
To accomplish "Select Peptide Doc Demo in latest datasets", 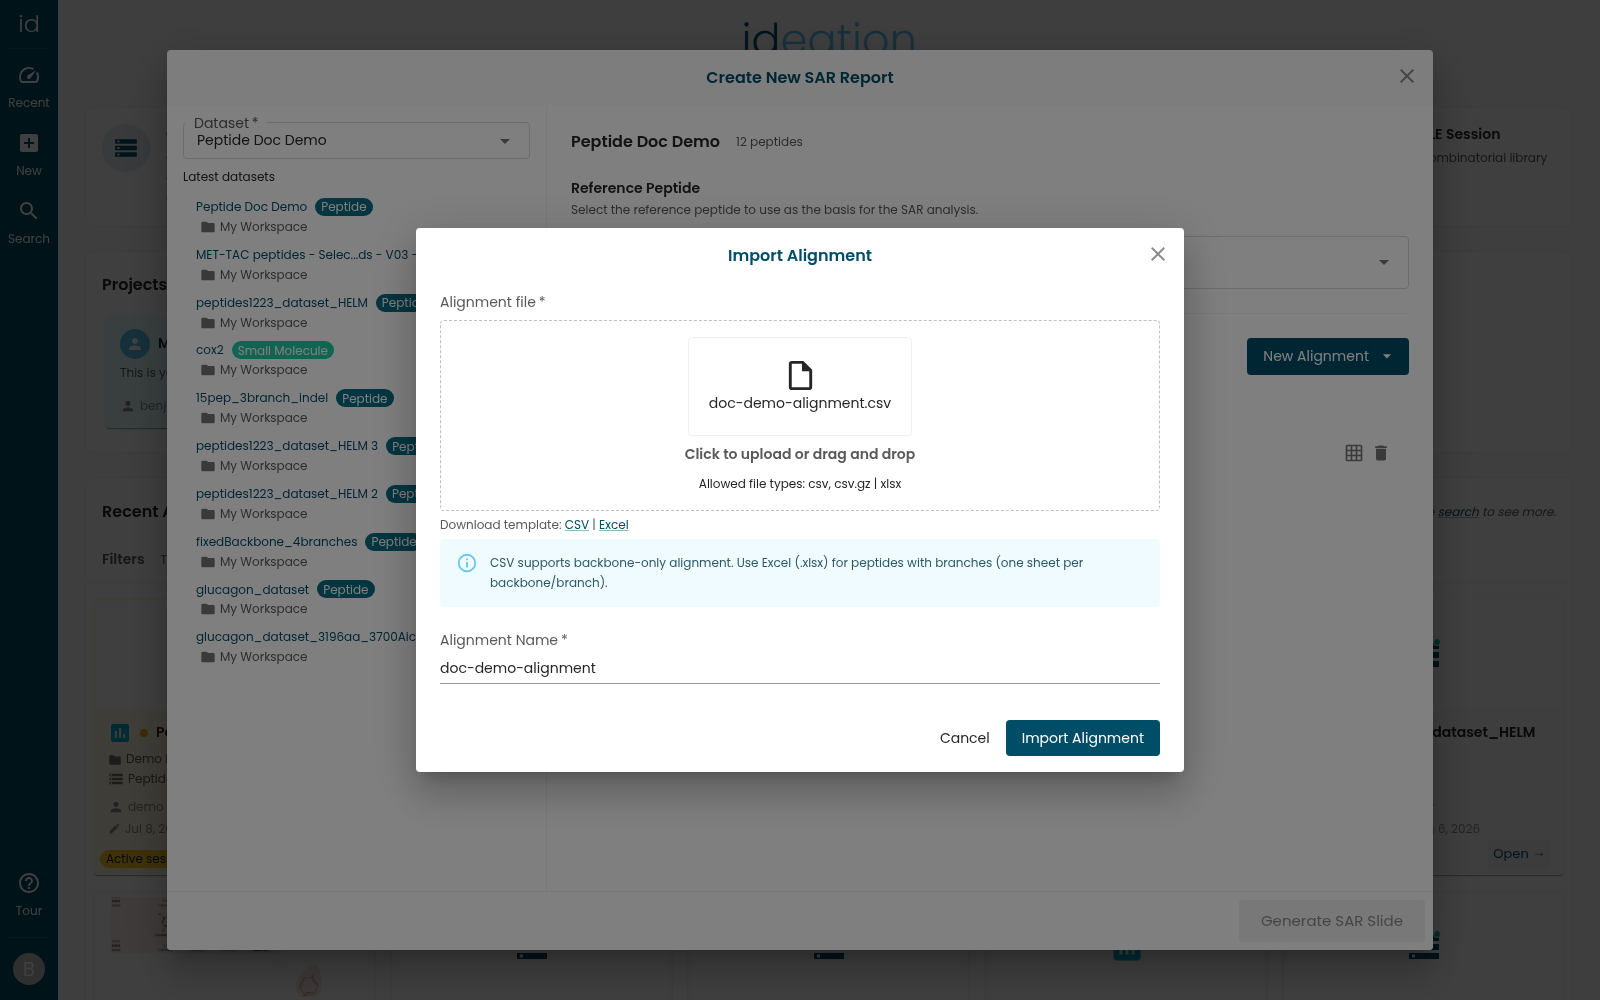I will pos(251,207).
